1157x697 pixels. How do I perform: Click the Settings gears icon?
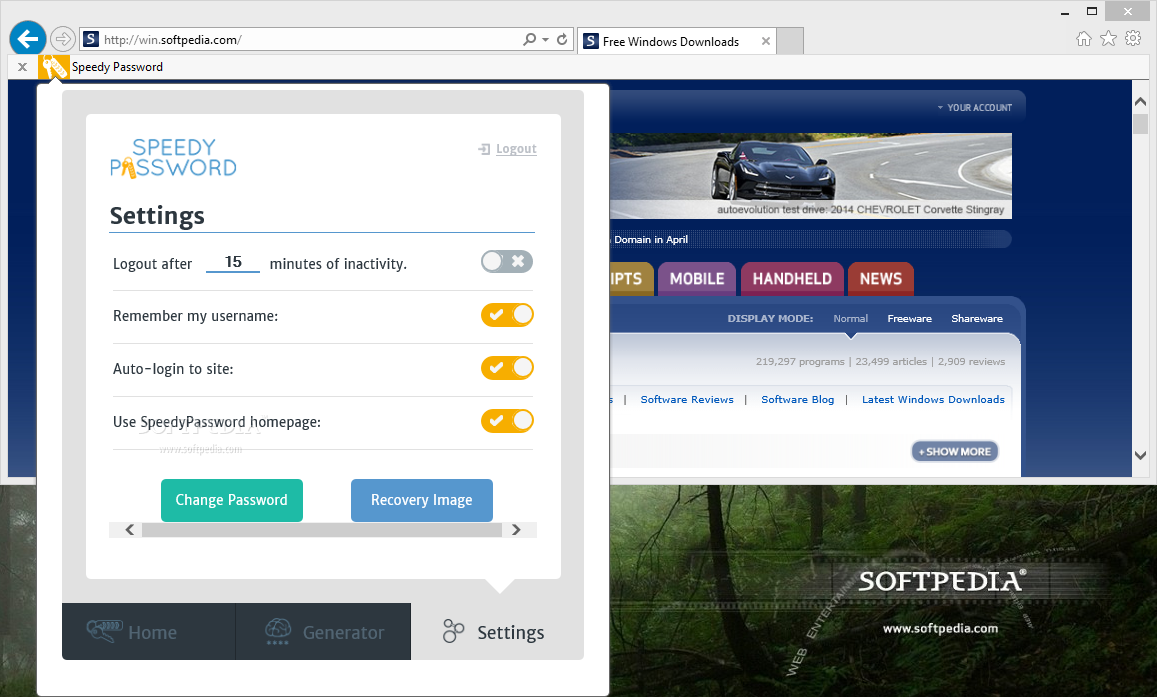453,631
